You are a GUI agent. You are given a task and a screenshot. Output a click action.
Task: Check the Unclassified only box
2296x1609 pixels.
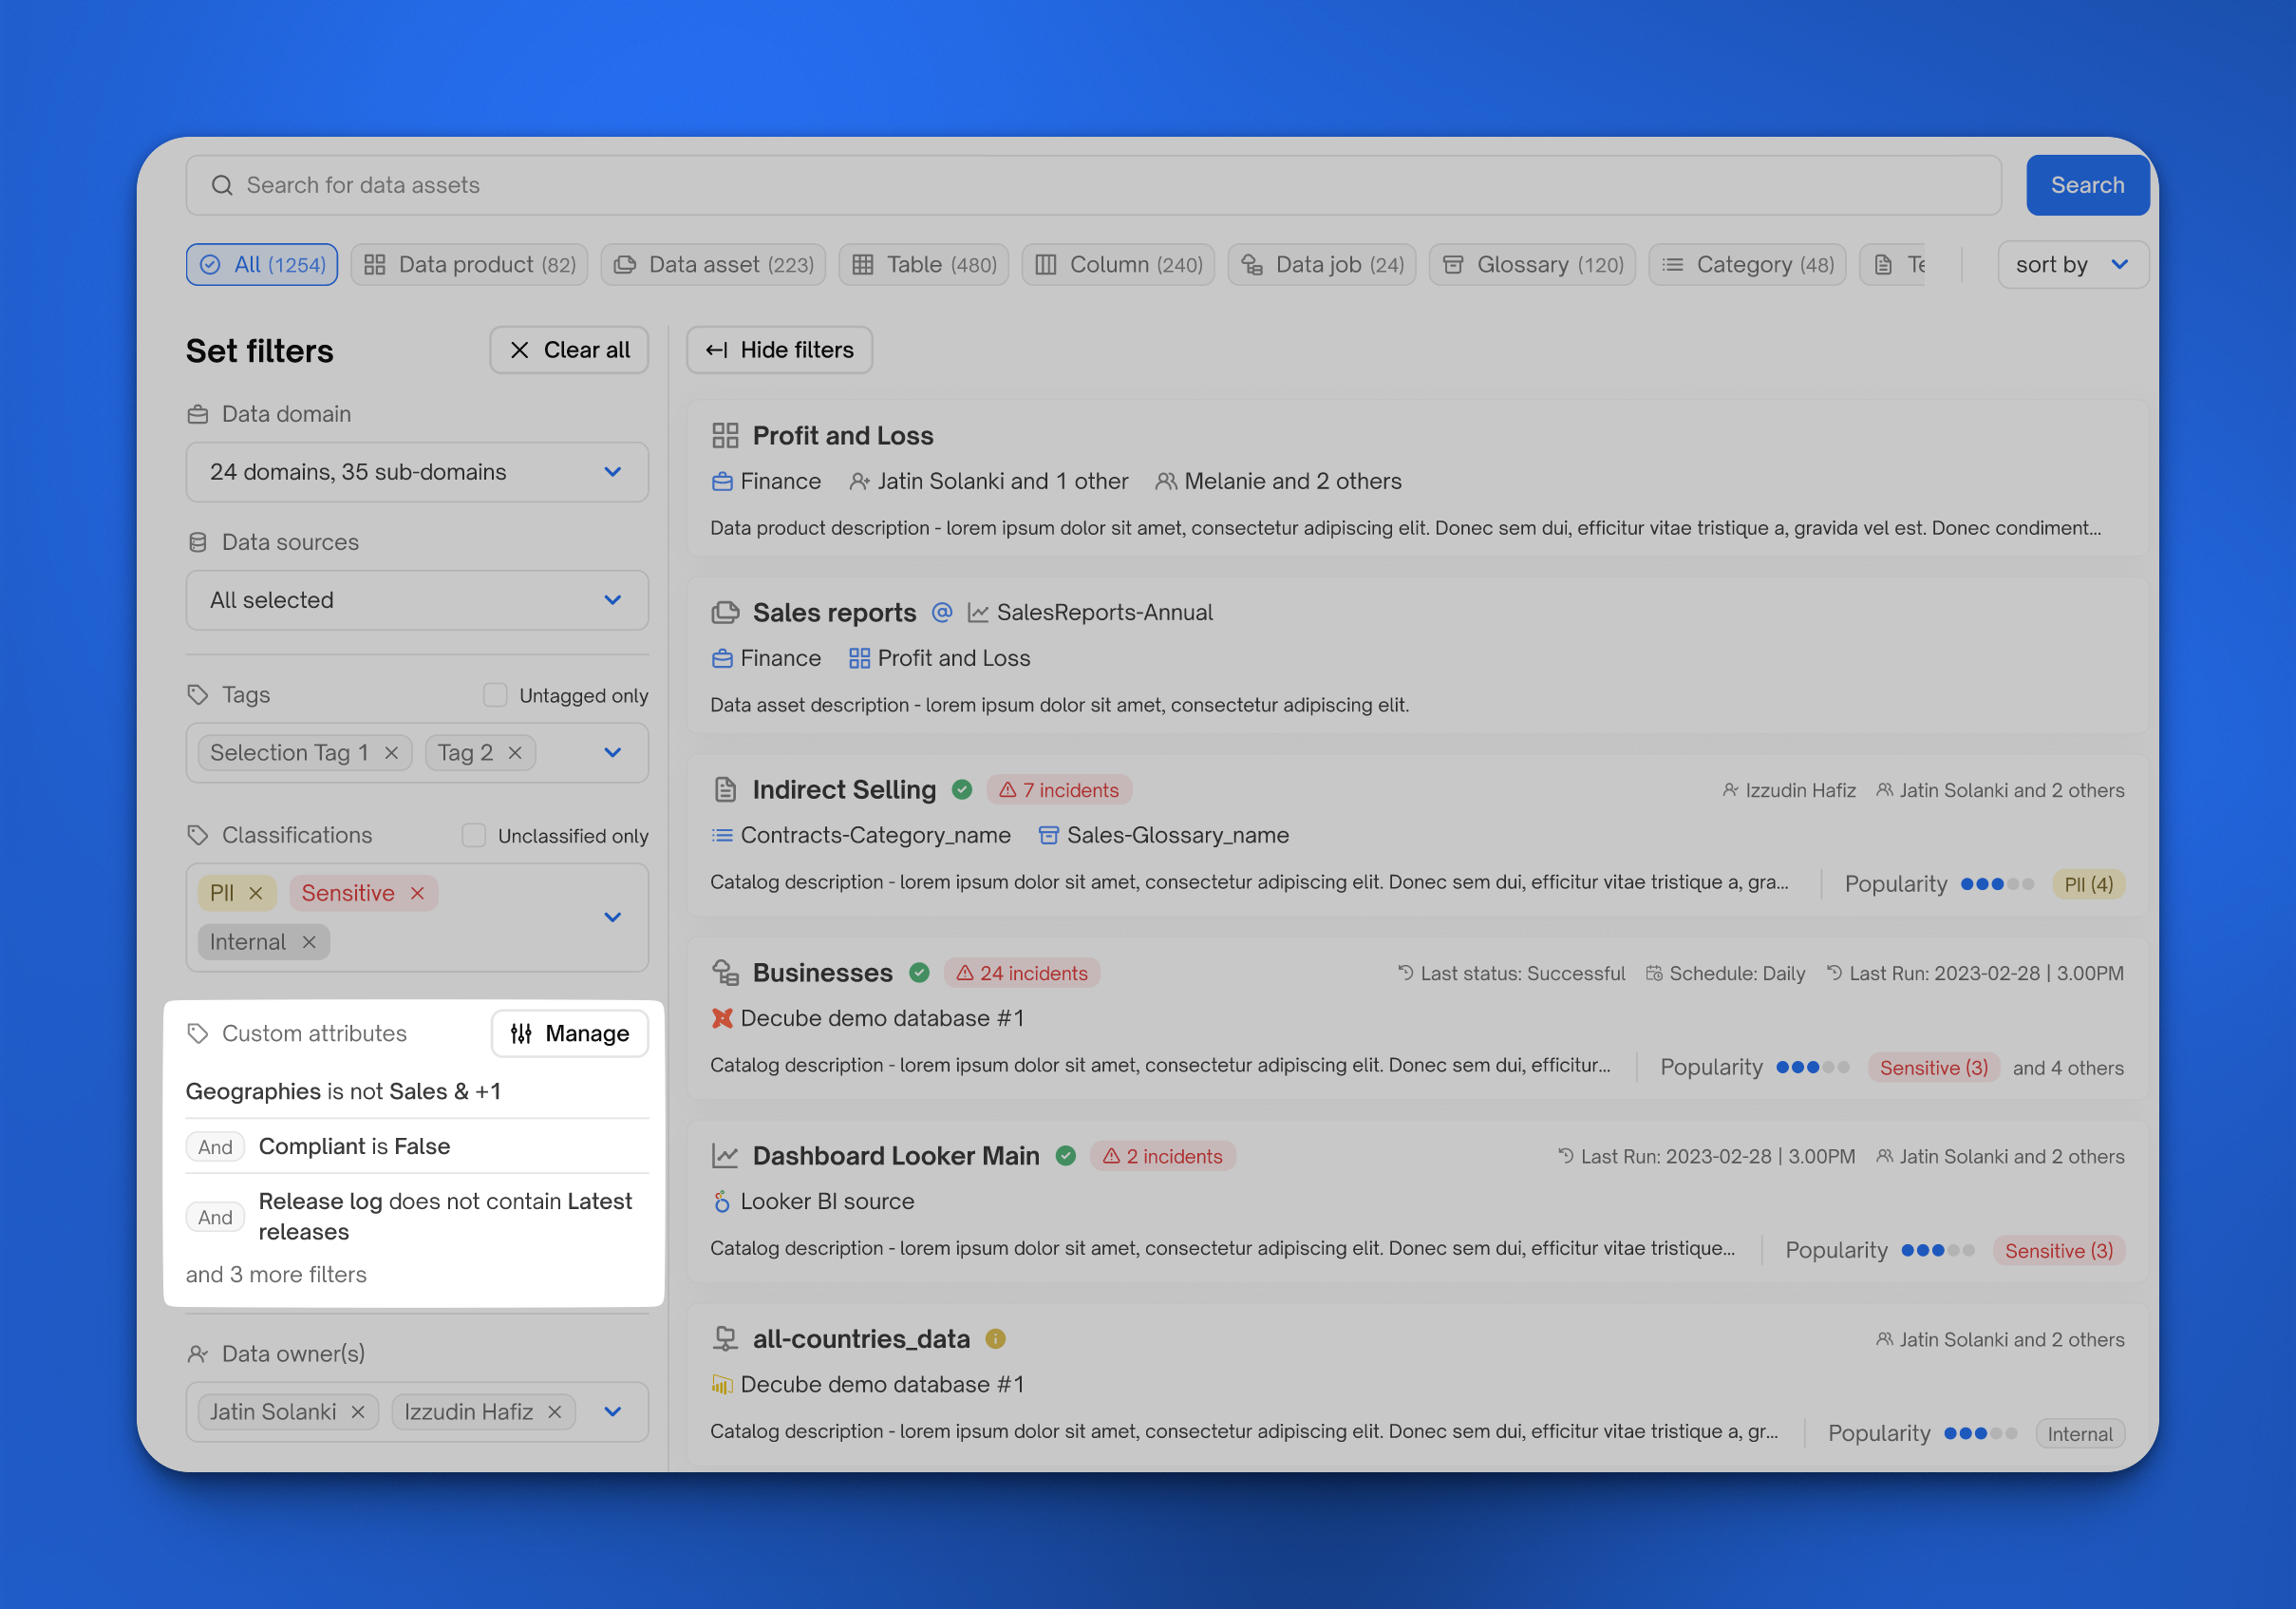[474, 835]
